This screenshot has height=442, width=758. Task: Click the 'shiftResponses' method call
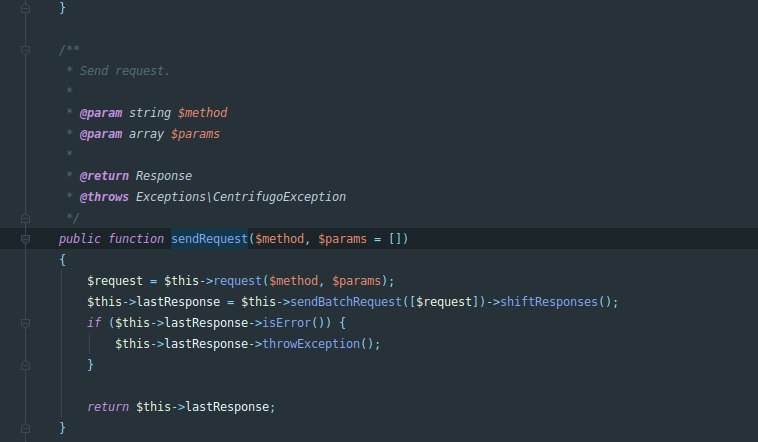(x=549, y=302)
